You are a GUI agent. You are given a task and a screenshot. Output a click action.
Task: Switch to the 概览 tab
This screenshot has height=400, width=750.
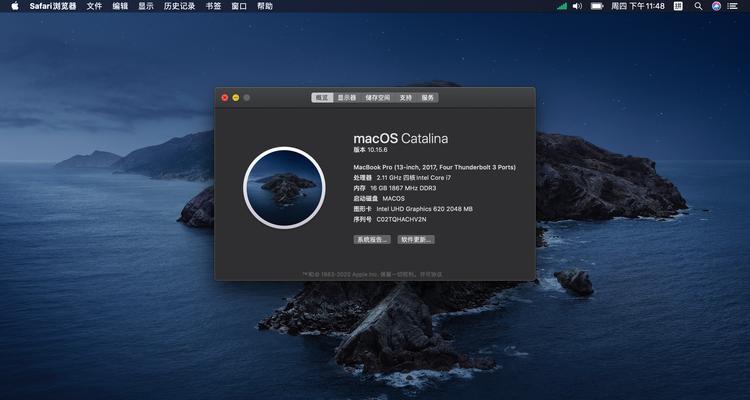[x=322, y=98]
